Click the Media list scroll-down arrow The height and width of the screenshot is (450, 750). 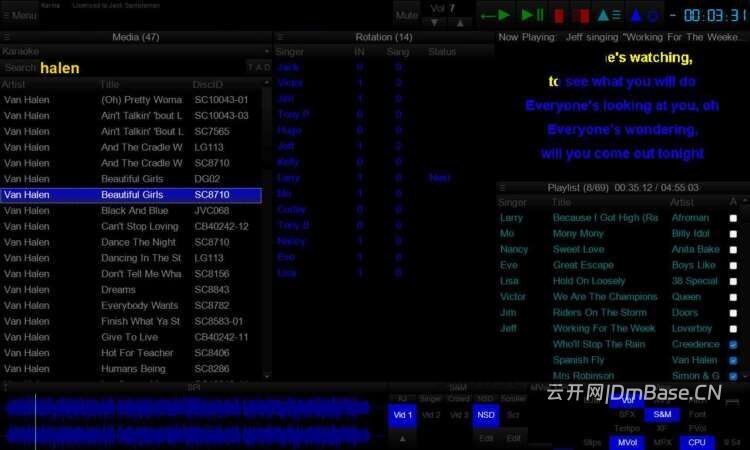coord(267,376)
